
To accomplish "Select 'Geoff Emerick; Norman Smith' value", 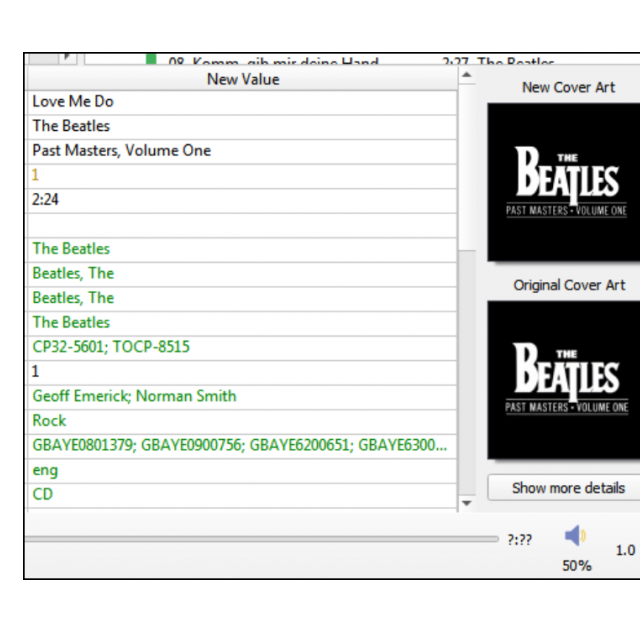I will (x=242, y=396).
